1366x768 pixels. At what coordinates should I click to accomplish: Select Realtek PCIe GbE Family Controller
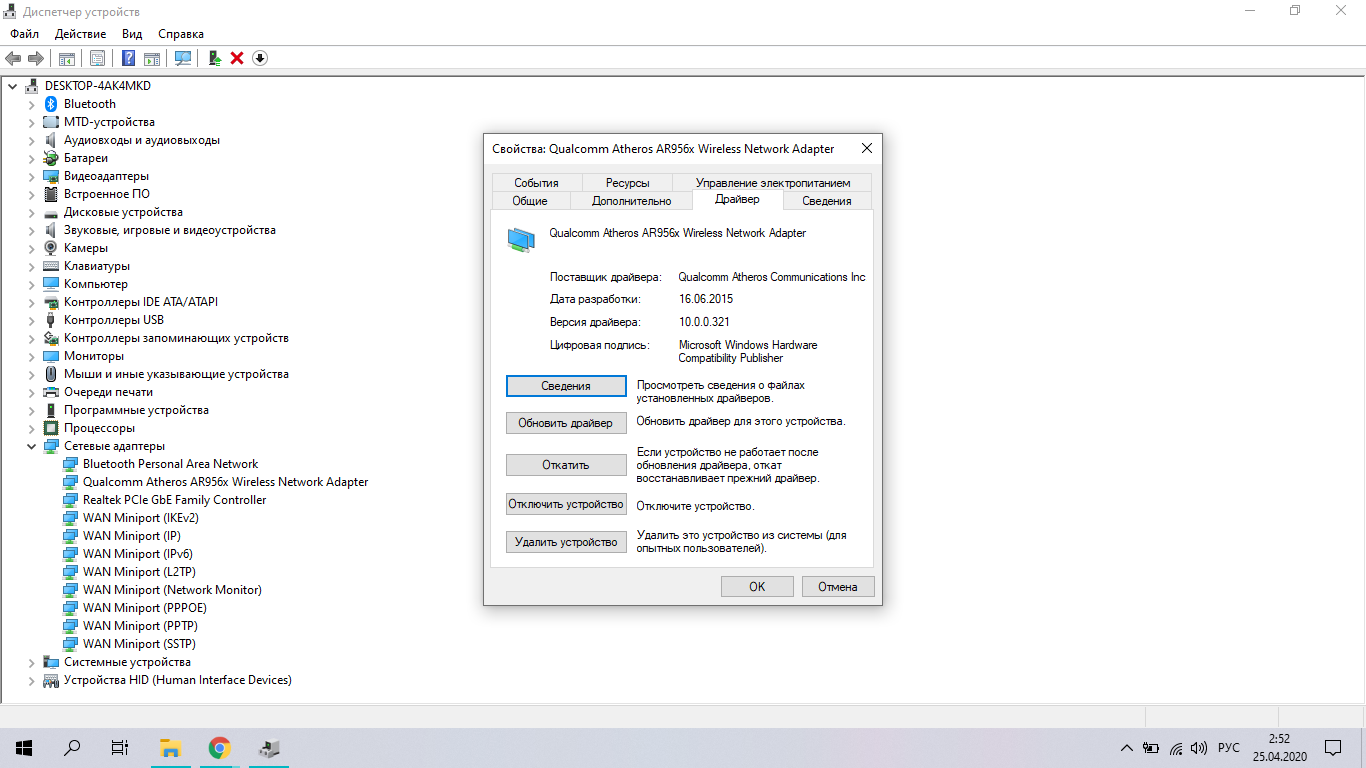pyautogui.click(x=174, y=500)
